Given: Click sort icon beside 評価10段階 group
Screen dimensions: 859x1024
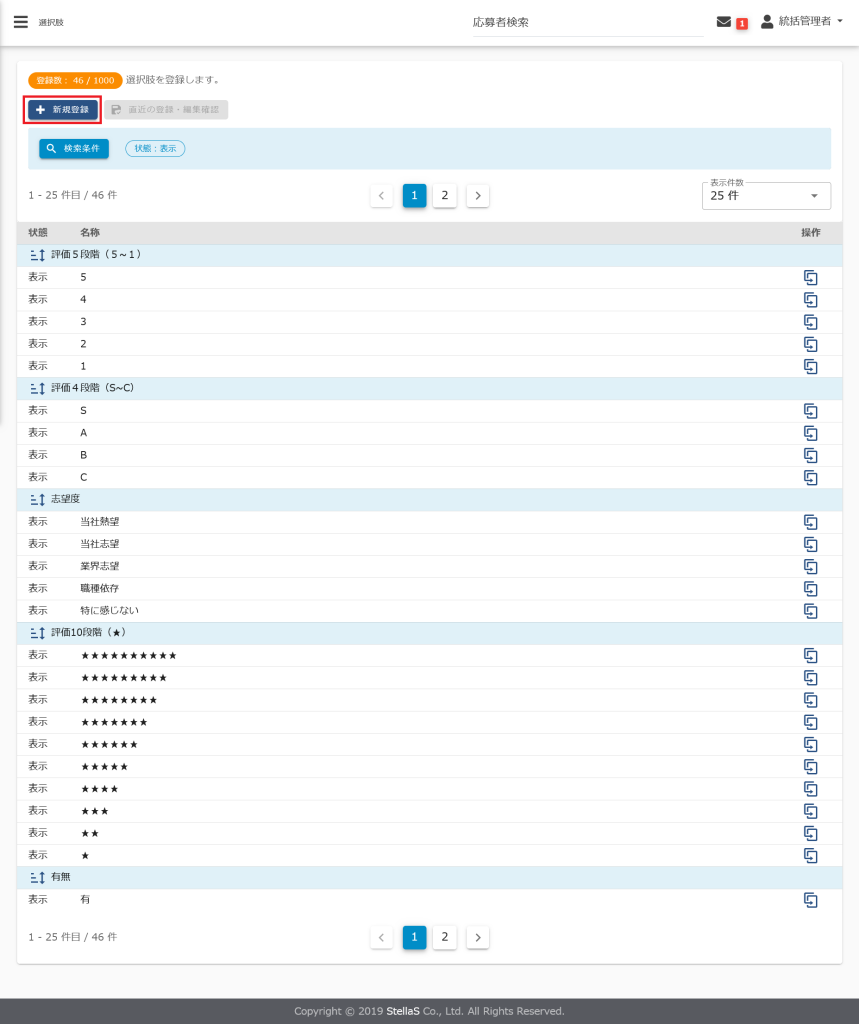Looking at the screenshot, I should 38,633.
